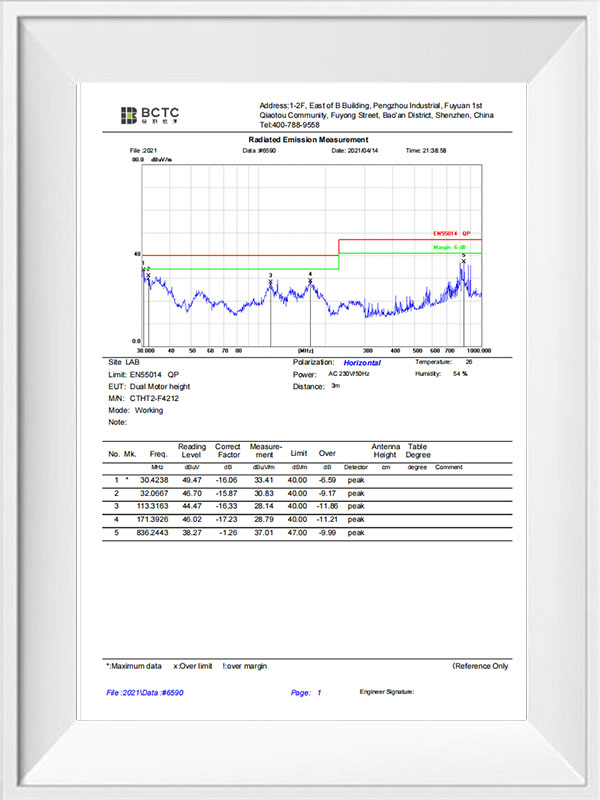Click the 'Table Degree' column header
Viewport: 600px width, 800px height.
click(418, 451)
